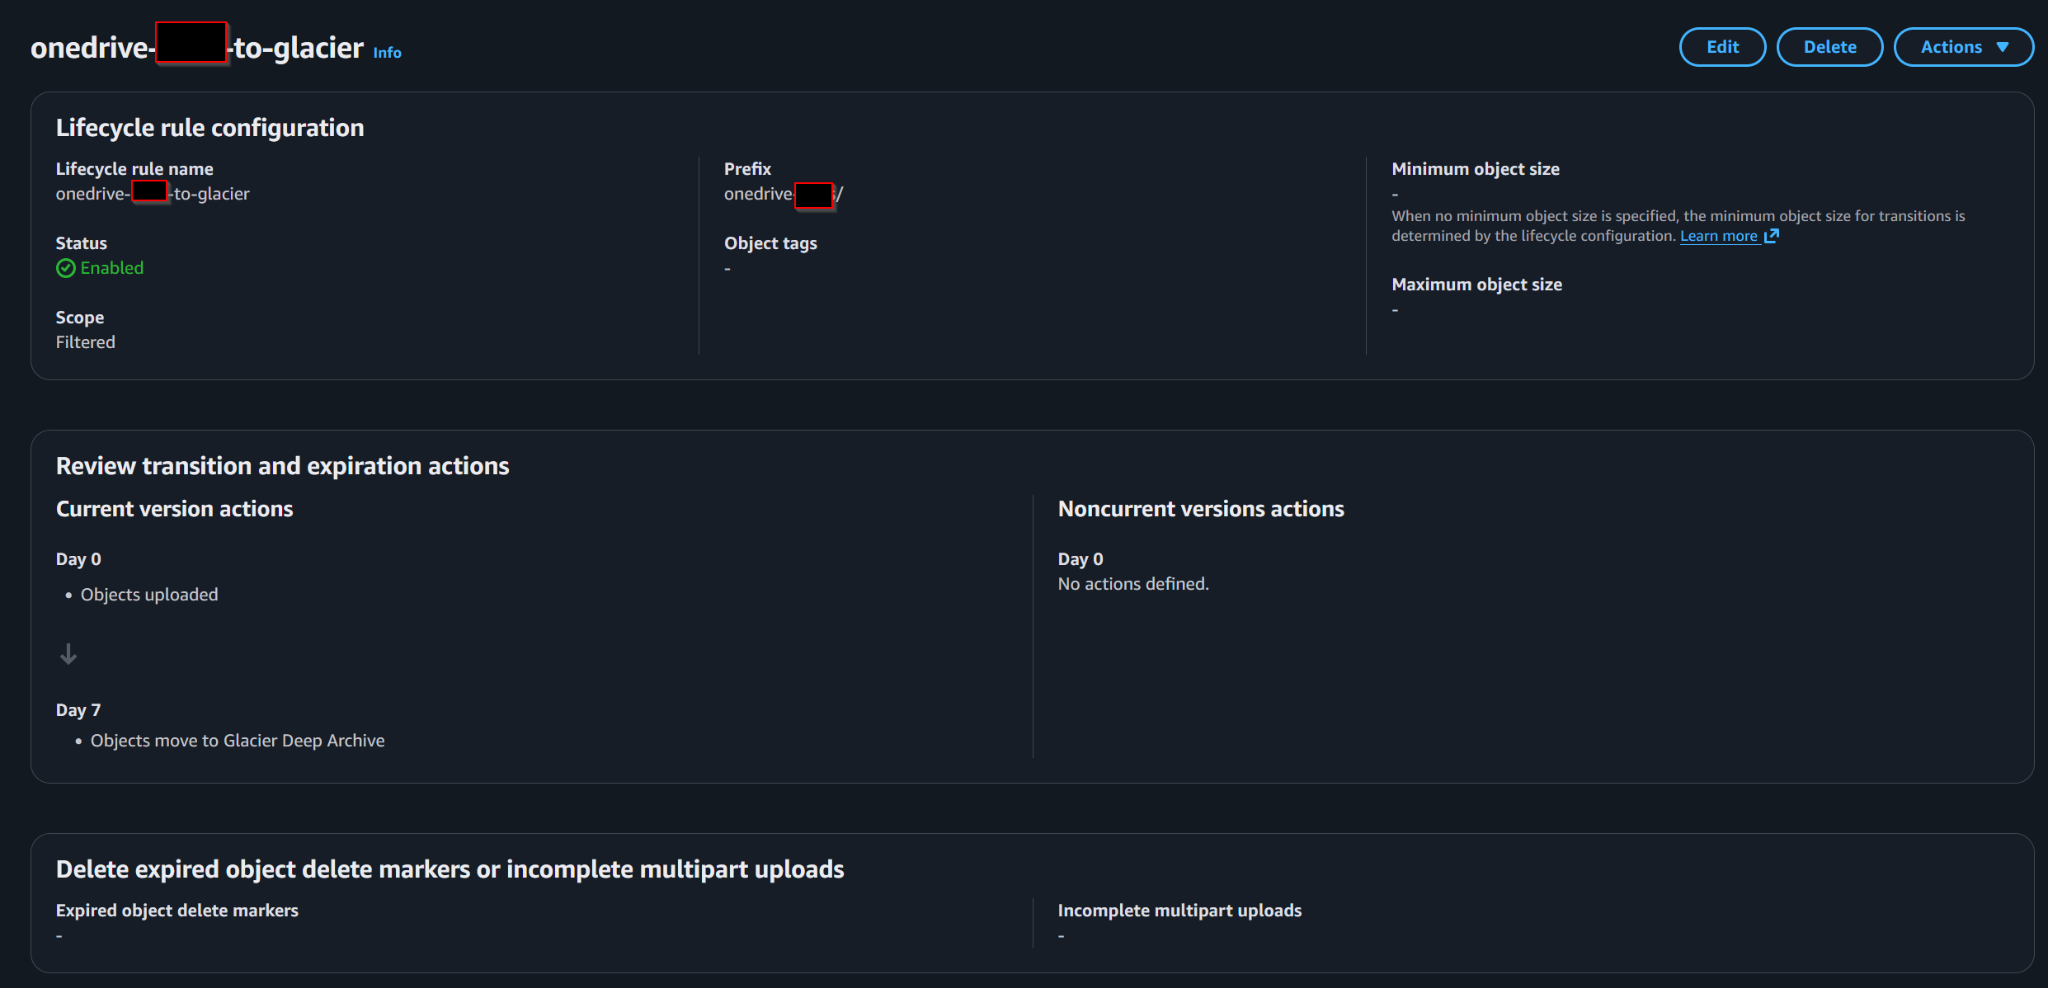Click the Edit button
This screenshot has width=2048, height=988.
click(1722, 47)
